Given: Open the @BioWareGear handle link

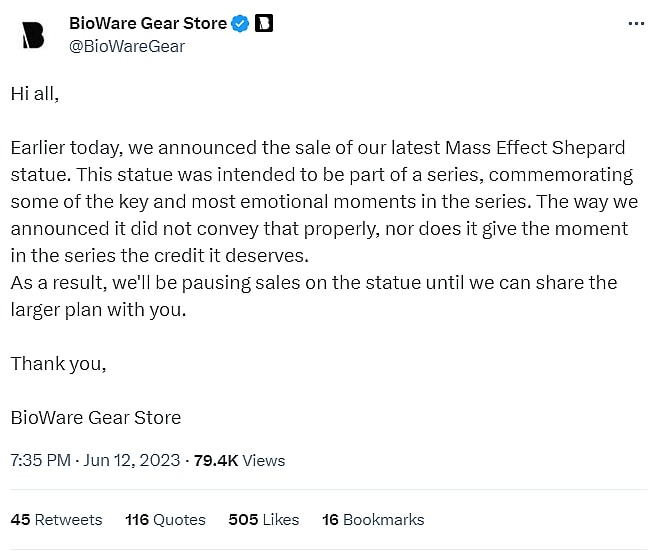Looking at the screenshot, I should [126, 46].
